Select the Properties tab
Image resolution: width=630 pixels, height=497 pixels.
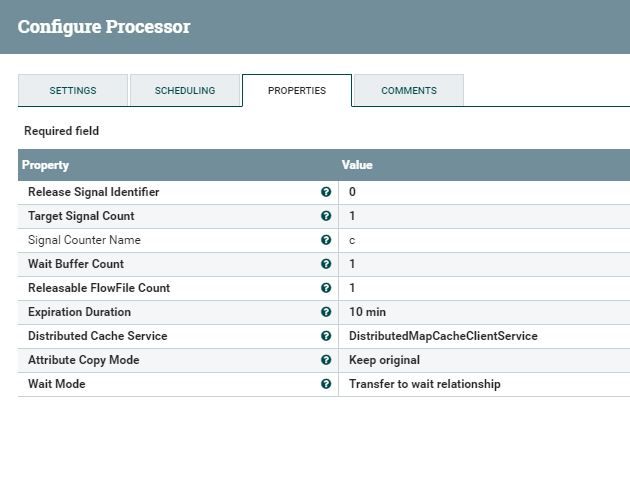[297, 90]
